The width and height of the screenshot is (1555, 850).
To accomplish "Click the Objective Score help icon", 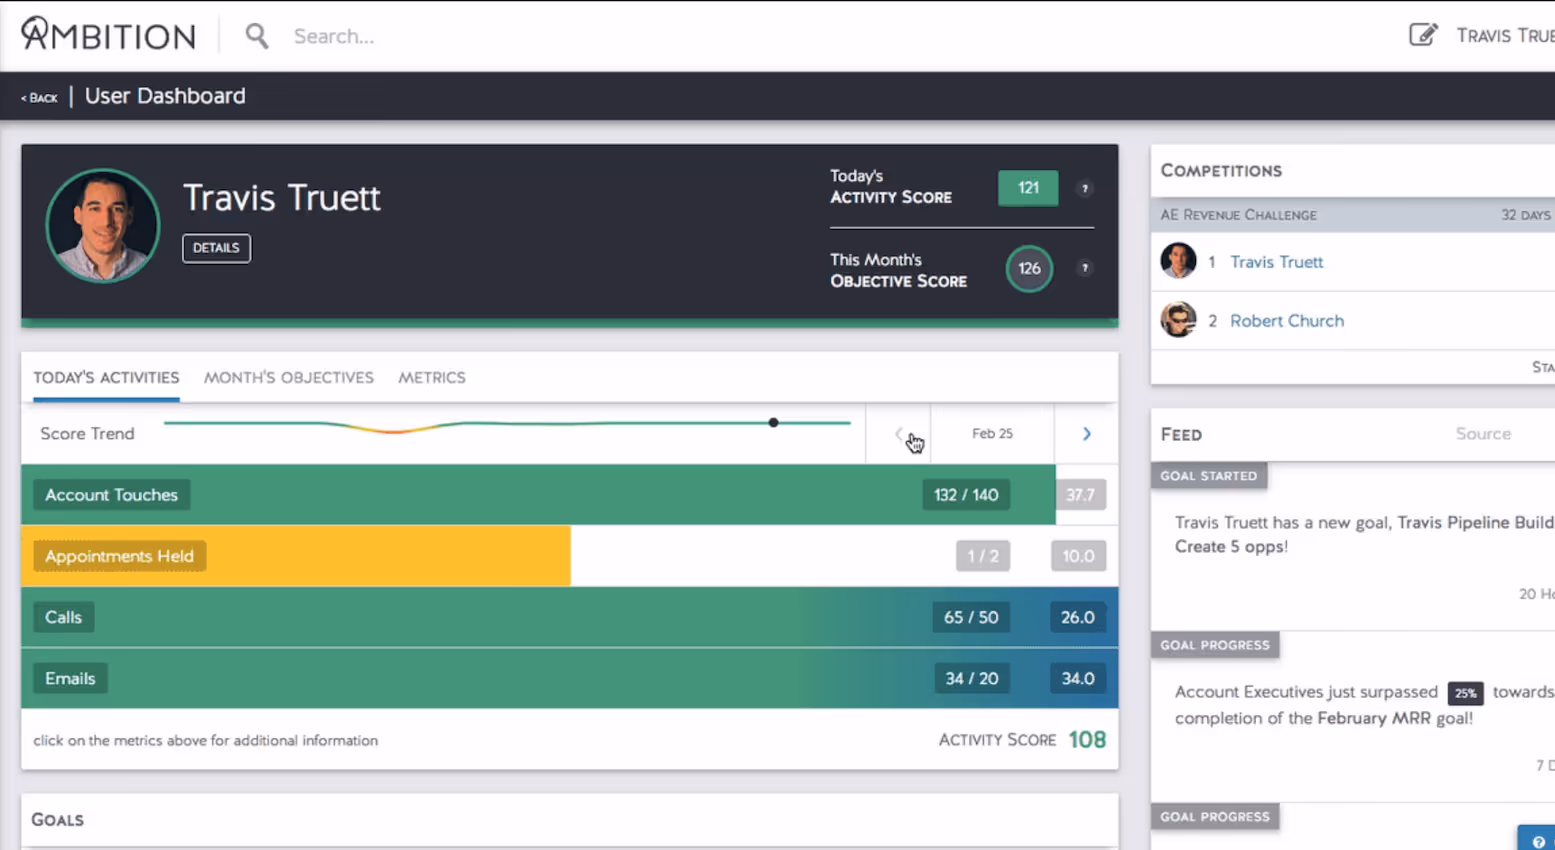I will tap(1084, 268).
